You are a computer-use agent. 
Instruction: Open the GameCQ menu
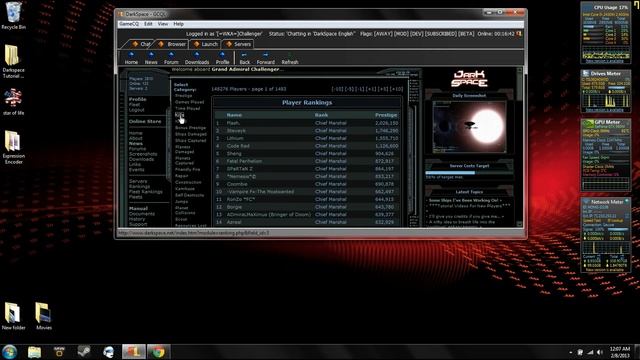(129, 24)
